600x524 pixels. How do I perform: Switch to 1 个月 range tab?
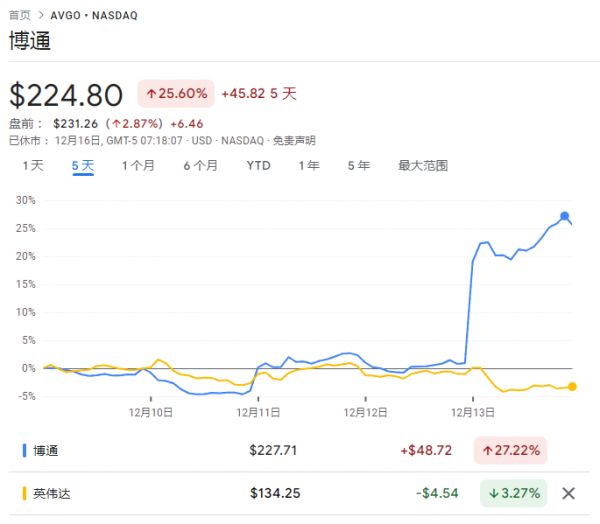138,166
